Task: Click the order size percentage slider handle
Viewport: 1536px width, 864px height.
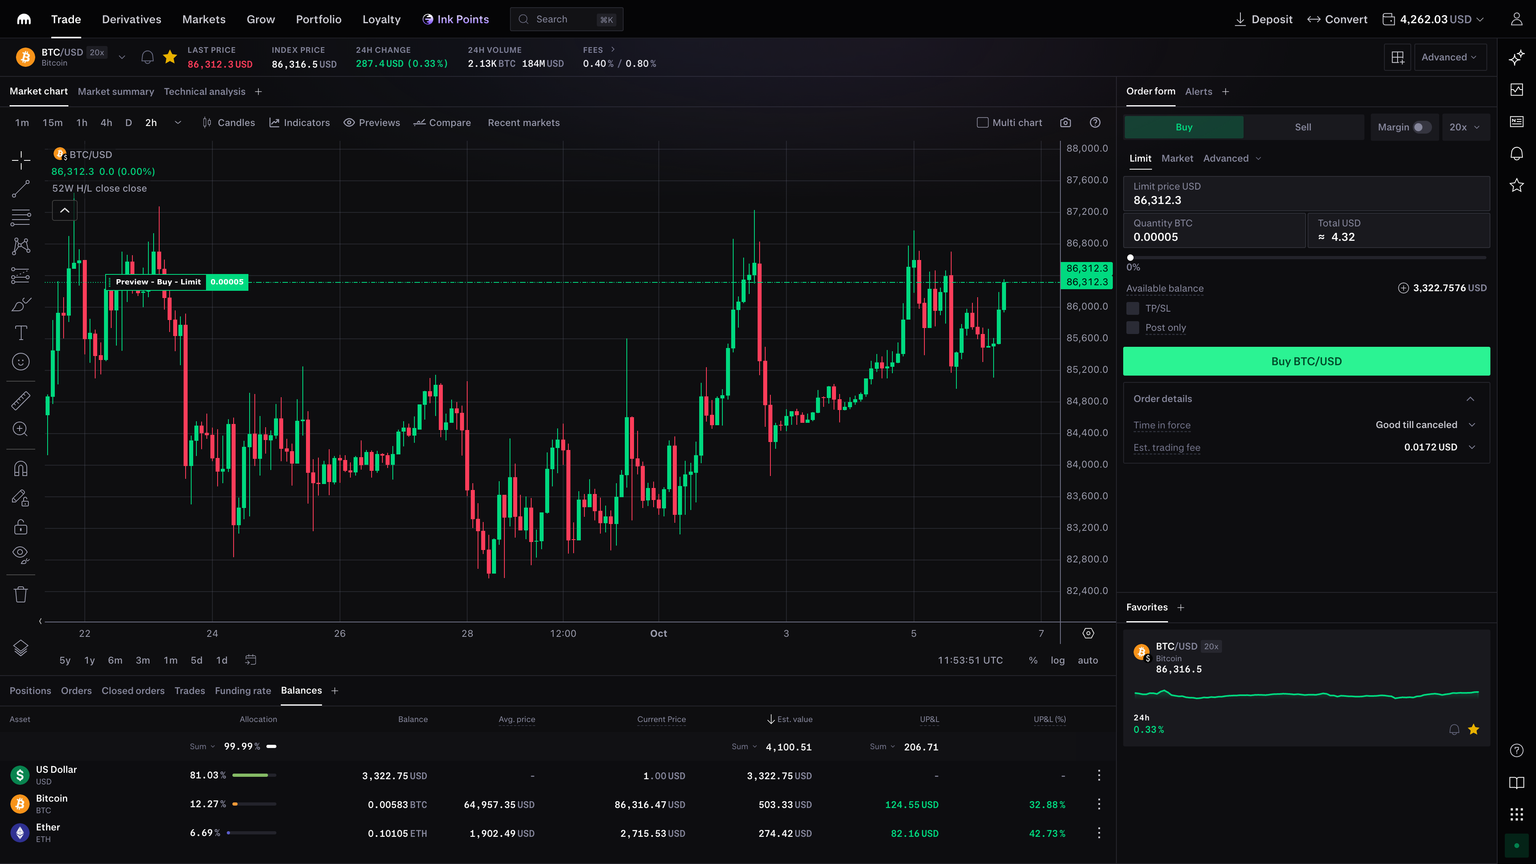Action: pos(1131,257)
